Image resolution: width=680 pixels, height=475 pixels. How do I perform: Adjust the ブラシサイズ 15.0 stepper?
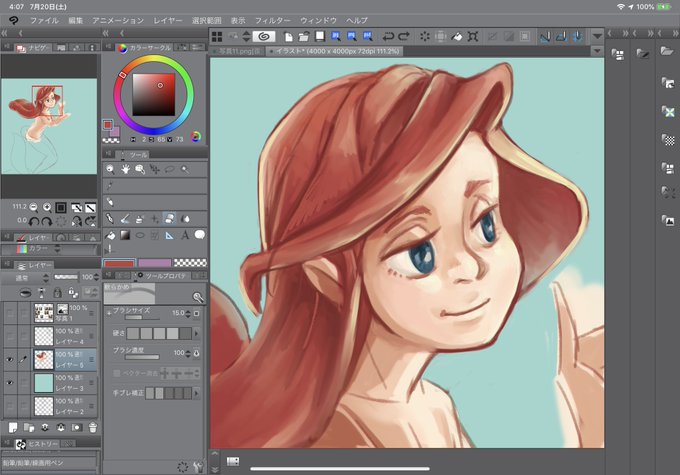(188, 313)
